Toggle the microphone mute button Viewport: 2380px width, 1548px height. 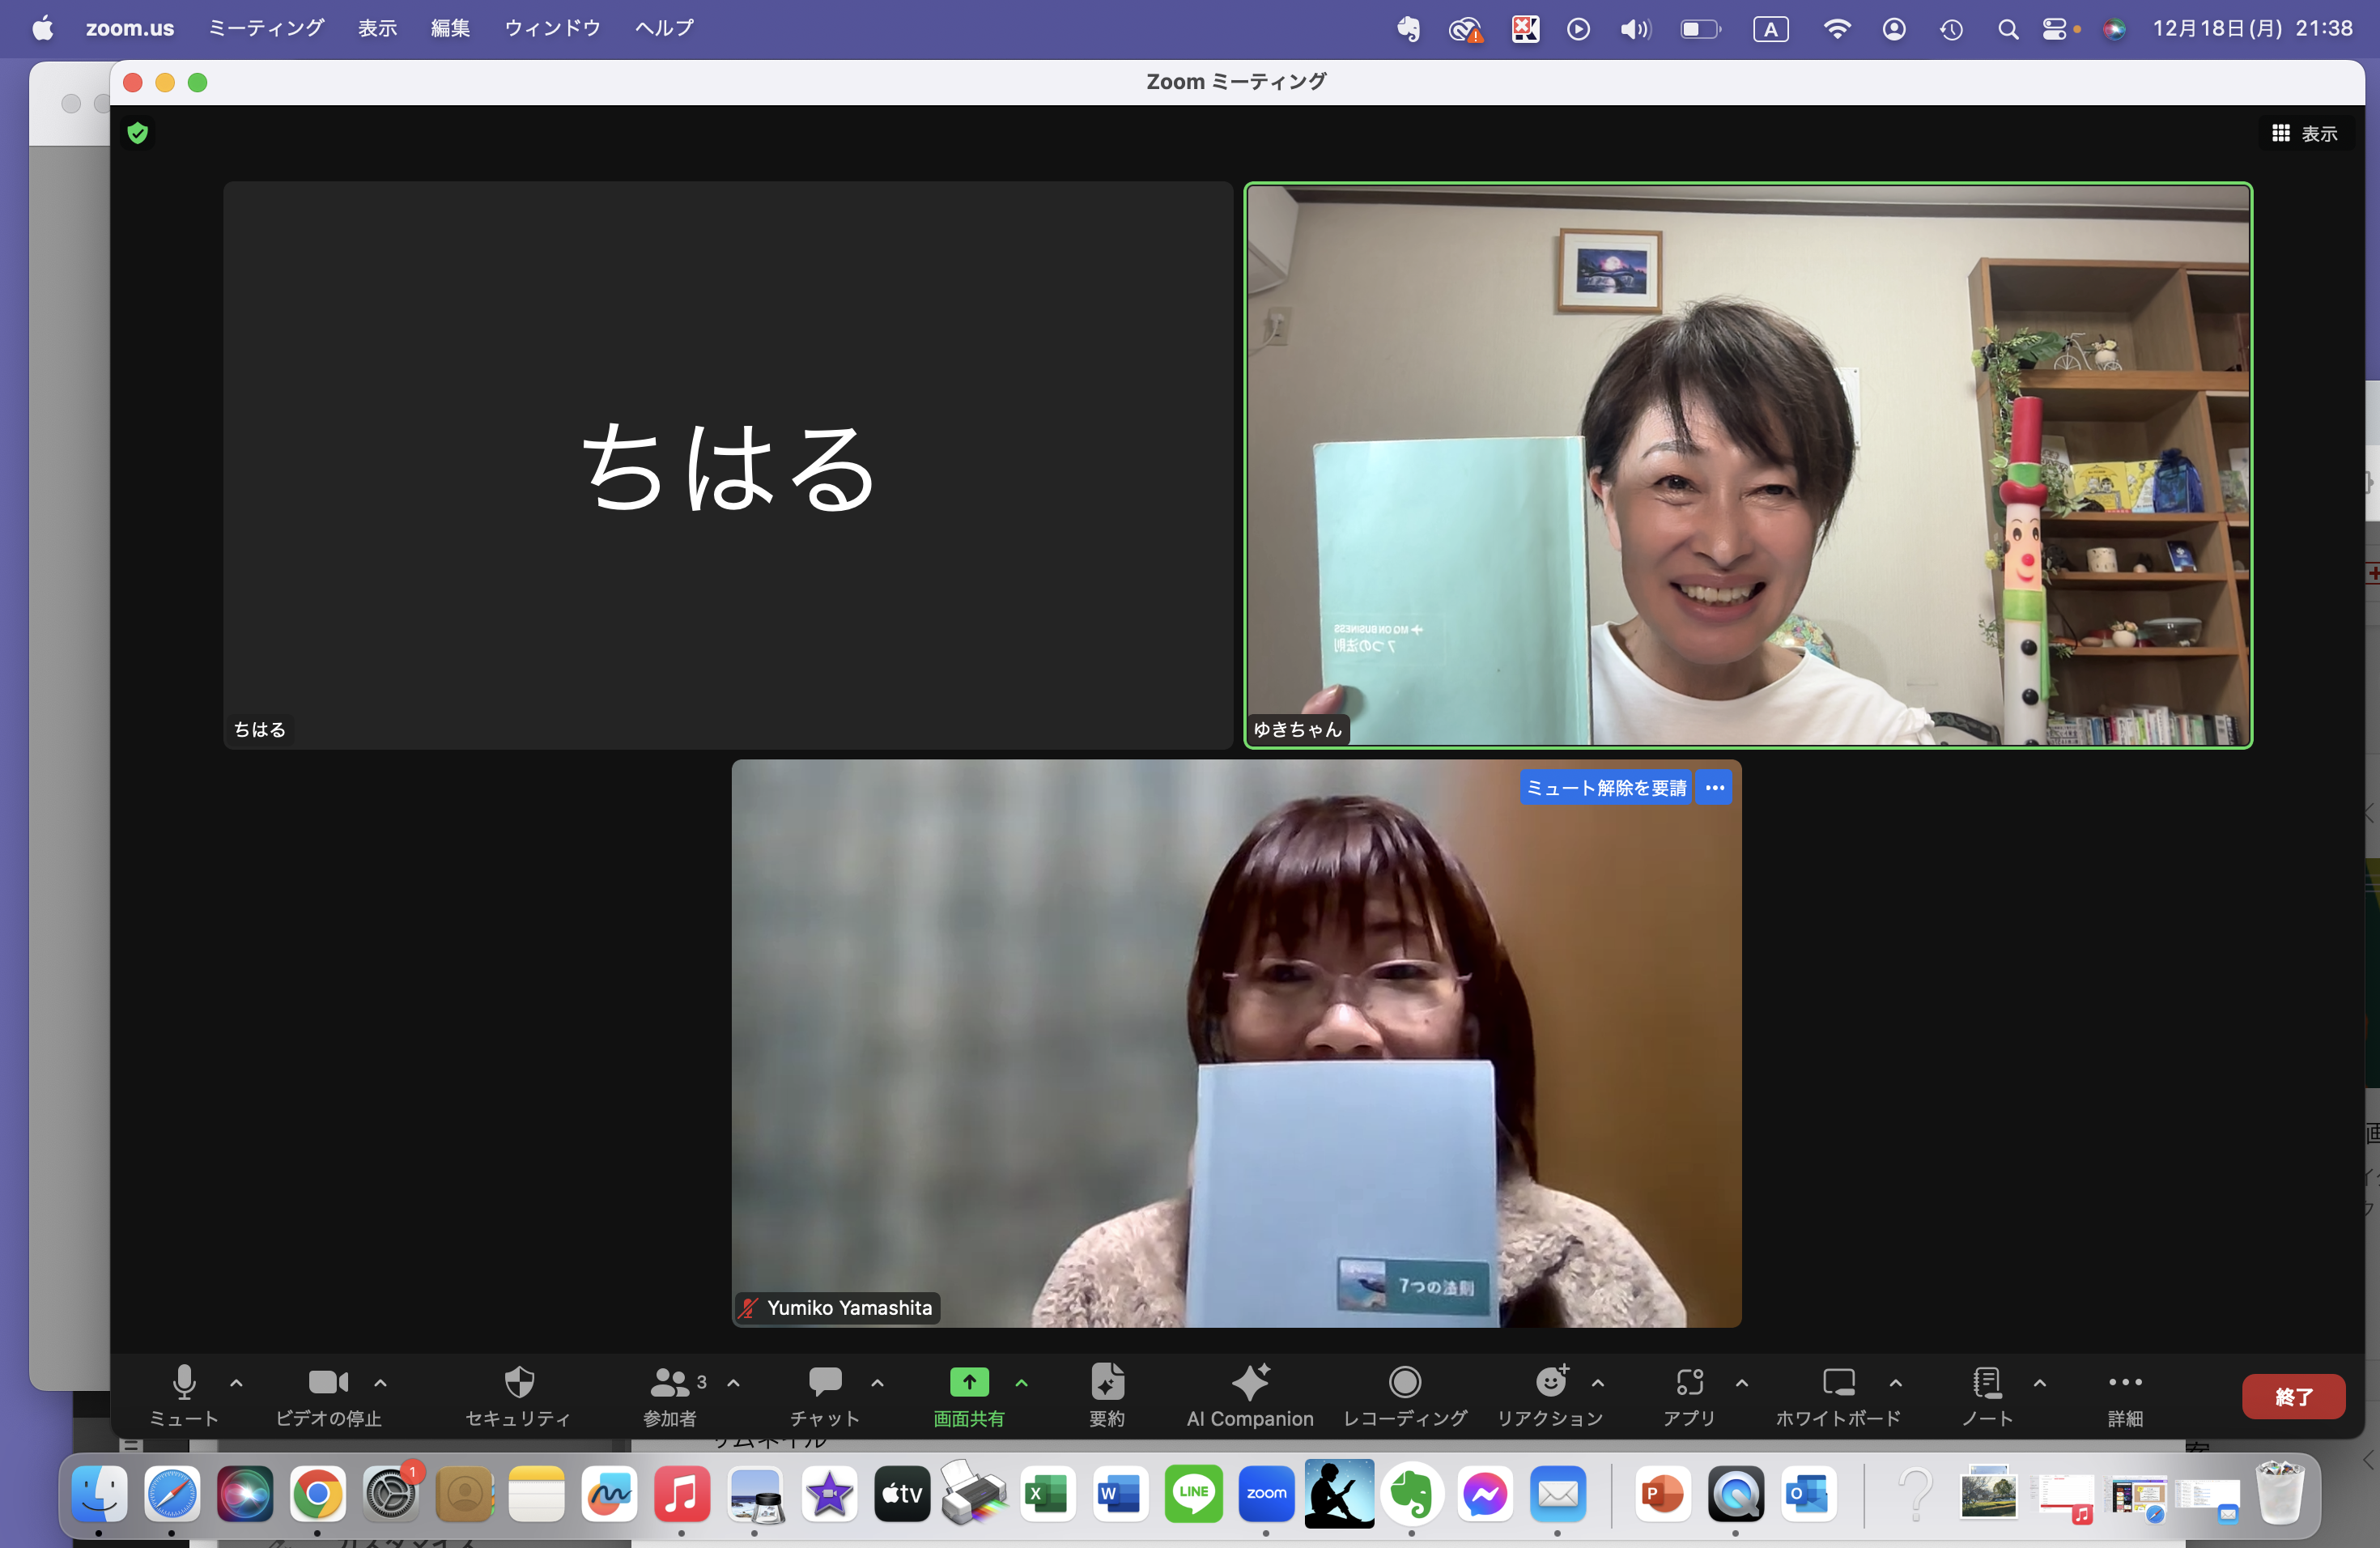(x=184, y=1383)
